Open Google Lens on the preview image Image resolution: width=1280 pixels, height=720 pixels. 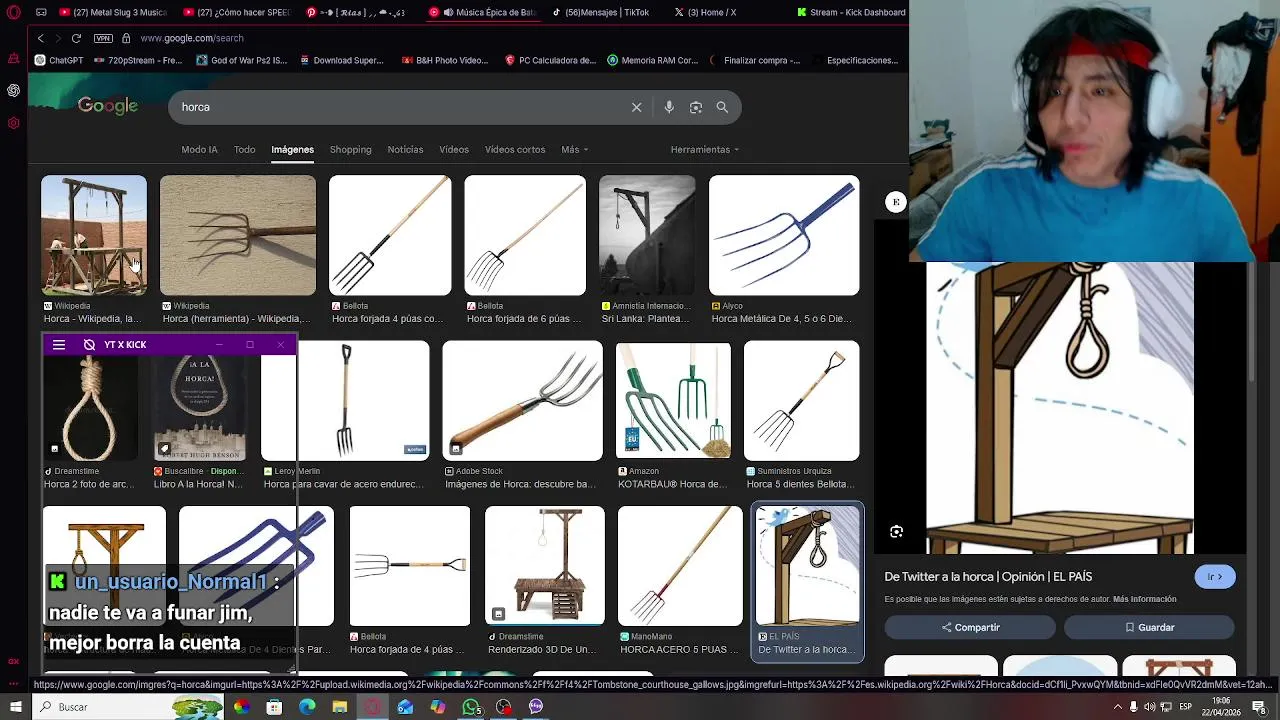click(896, 532)
